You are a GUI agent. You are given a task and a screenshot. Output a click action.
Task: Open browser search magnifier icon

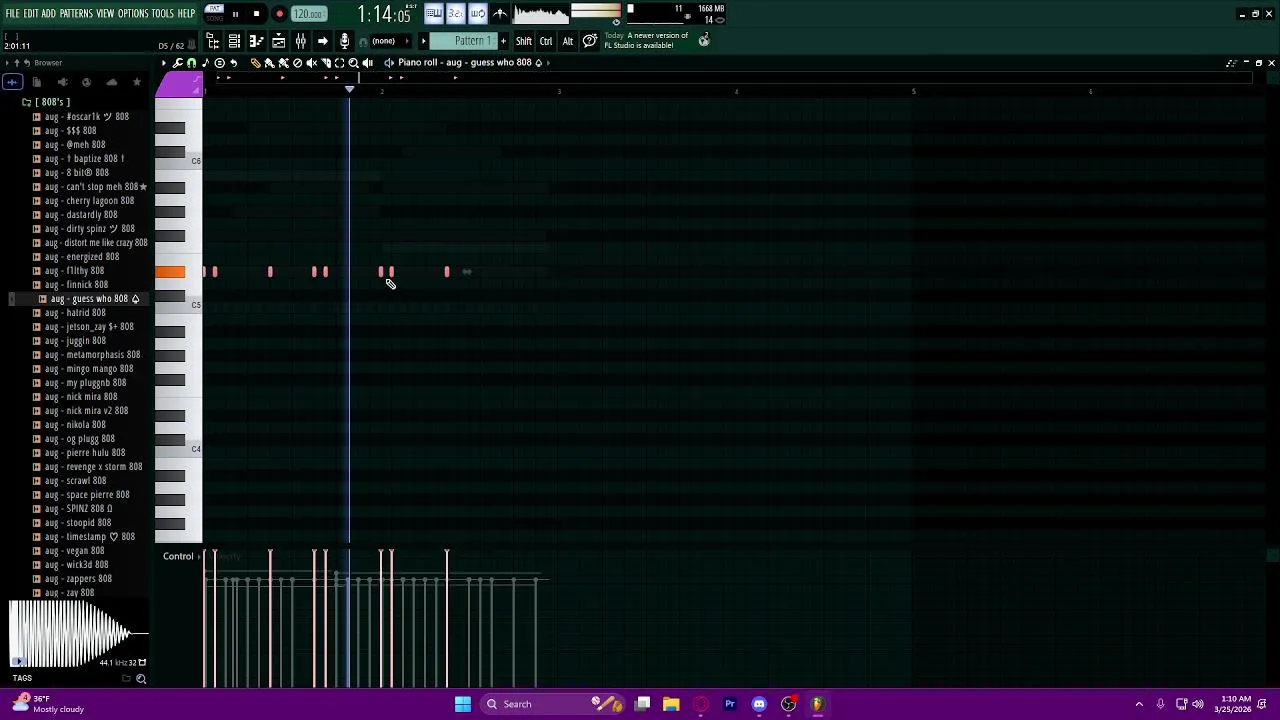[141, 679]
